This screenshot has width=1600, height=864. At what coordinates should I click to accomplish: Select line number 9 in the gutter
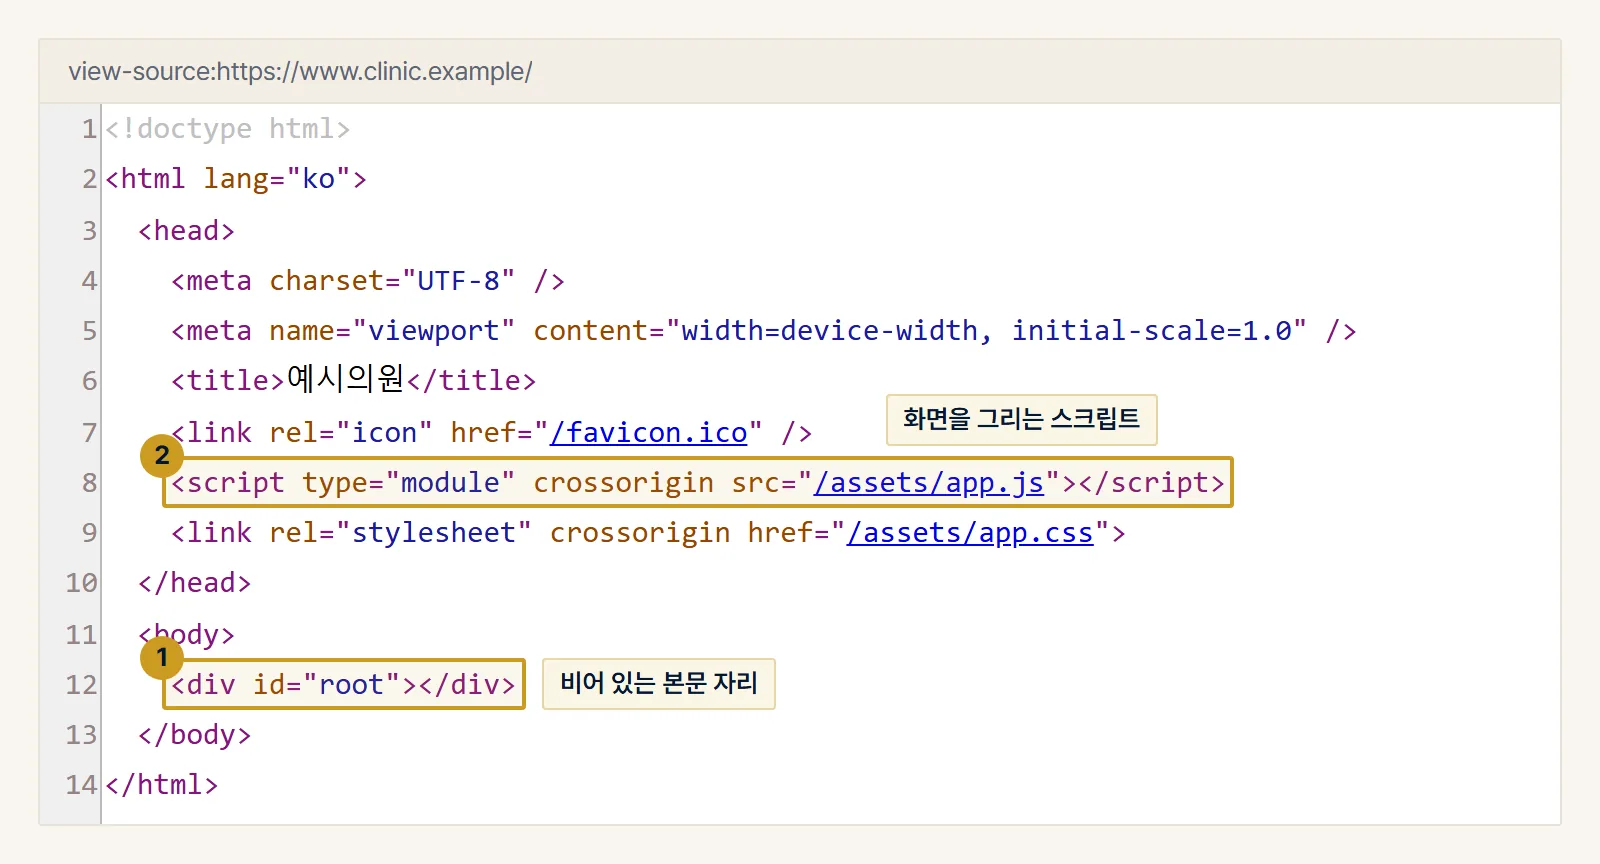point(89,533)
